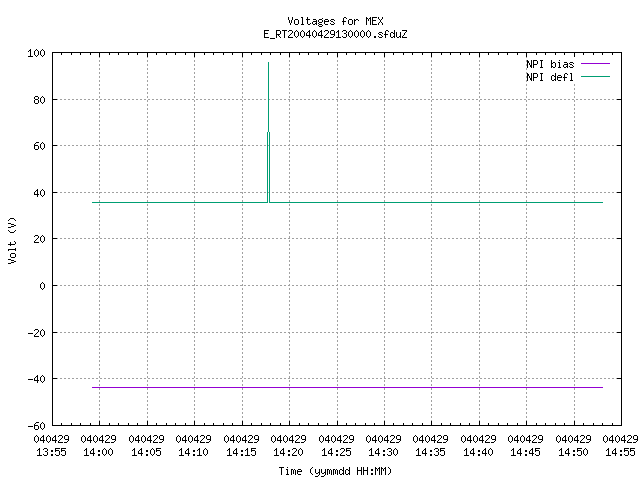Click the y-axis tick label 0
640x480 pixels.
pos(42,286)
